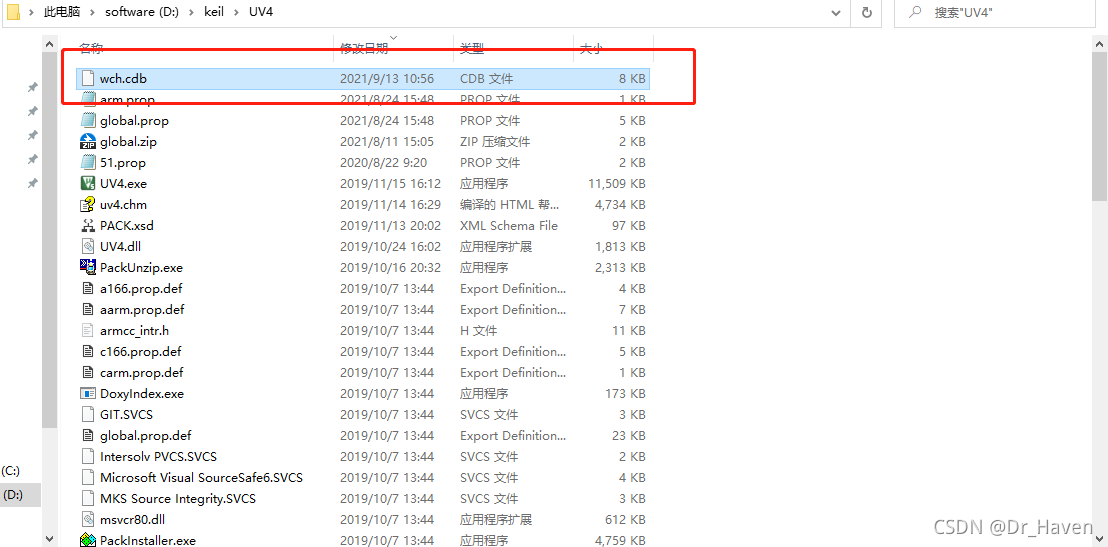Click the PackInstaller.exe icon
Screen dimensions: 1108x547
(88, 541)
